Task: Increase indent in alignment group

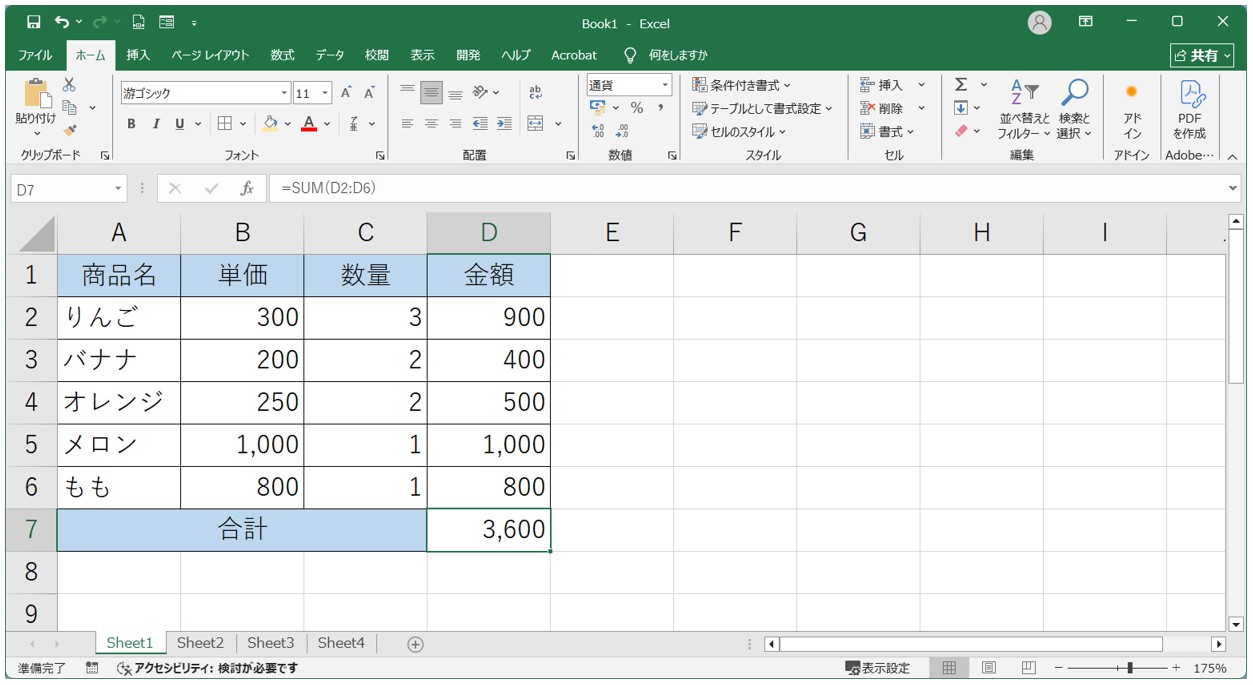Action: coord(504,124)
